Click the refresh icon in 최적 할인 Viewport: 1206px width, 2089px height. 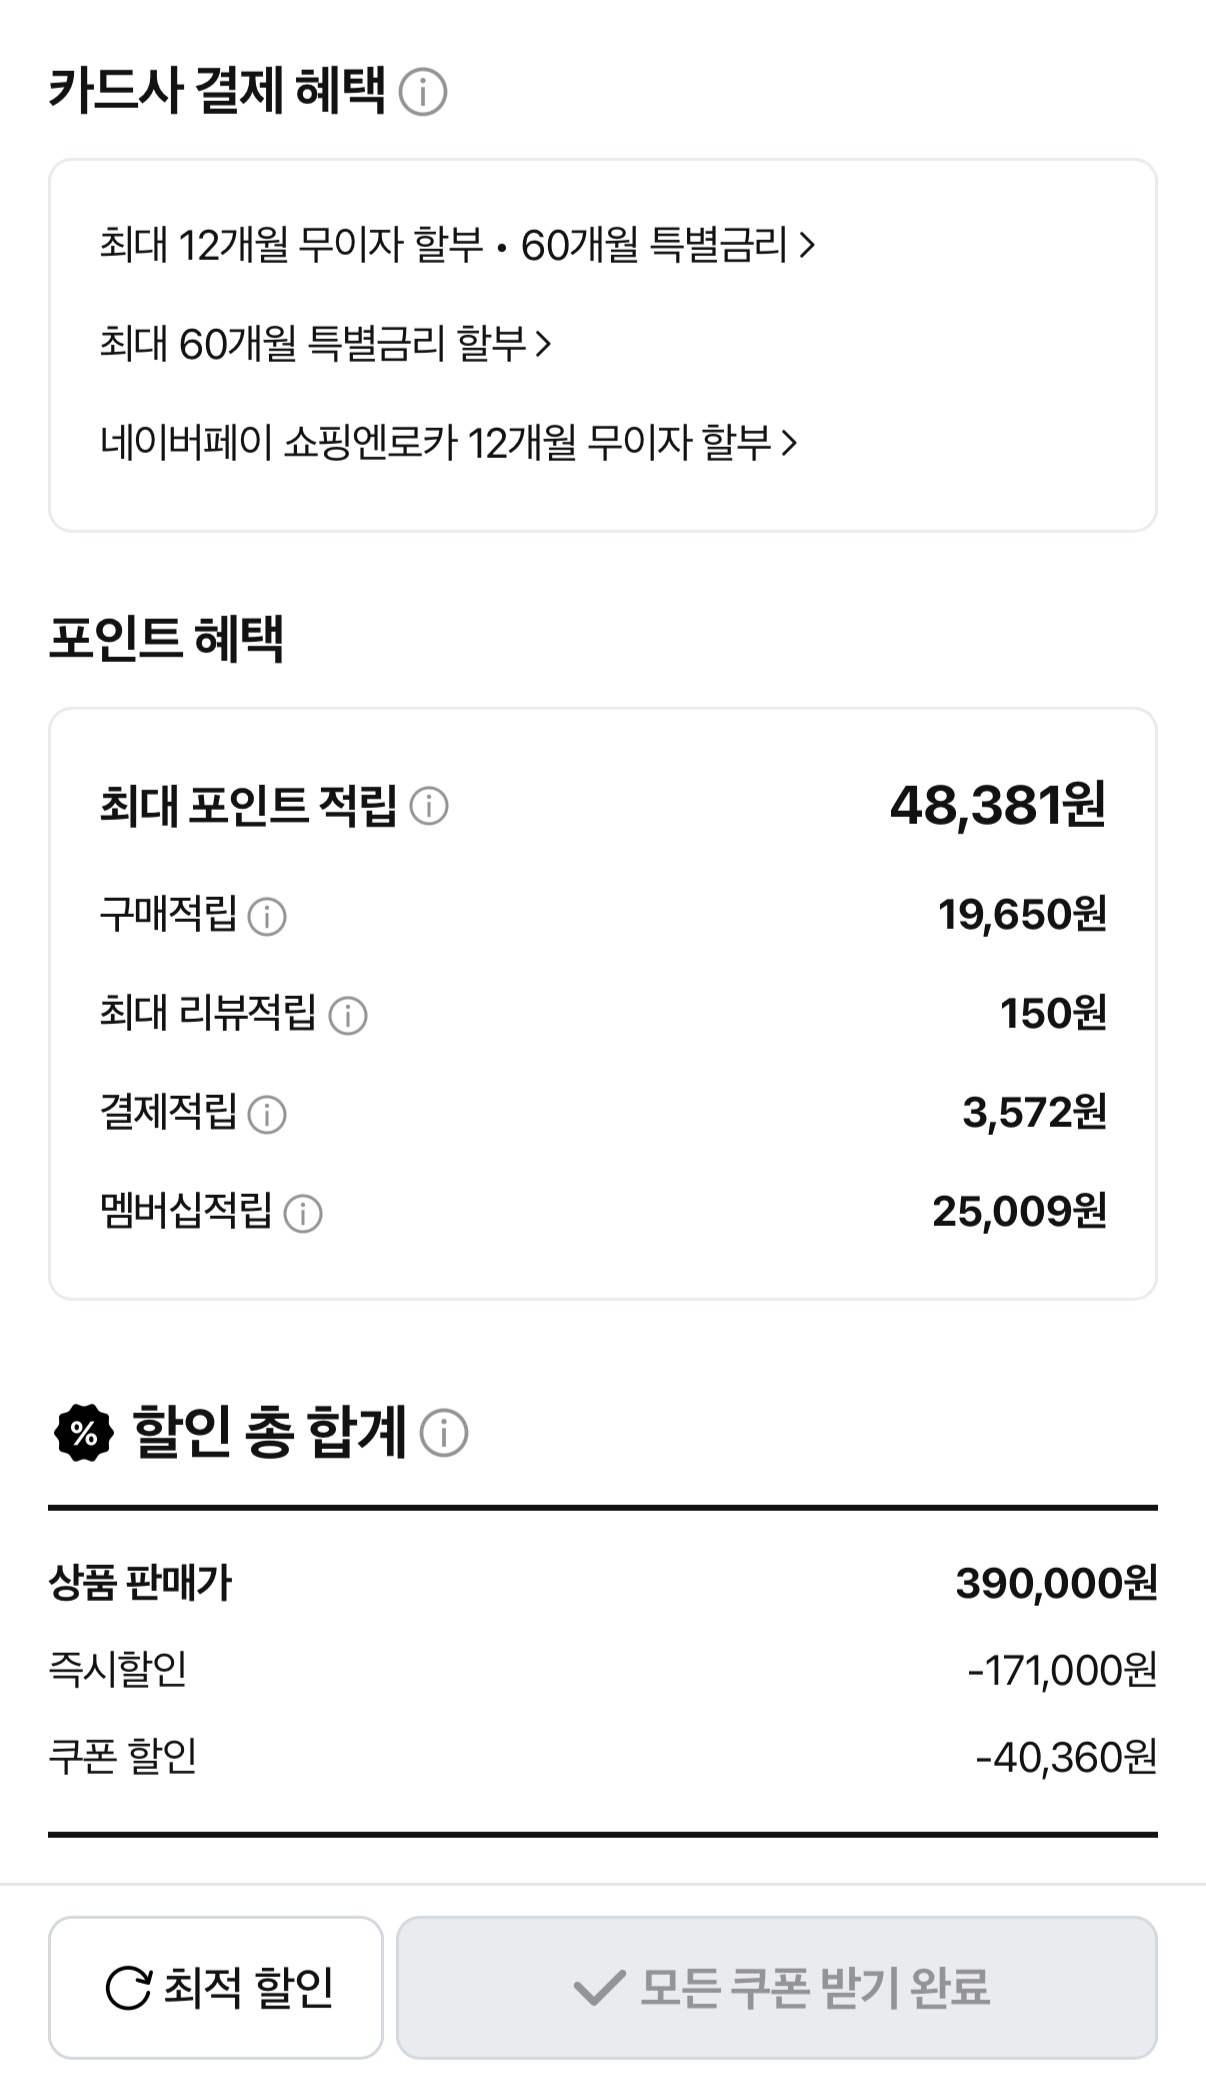(128, 1987)
